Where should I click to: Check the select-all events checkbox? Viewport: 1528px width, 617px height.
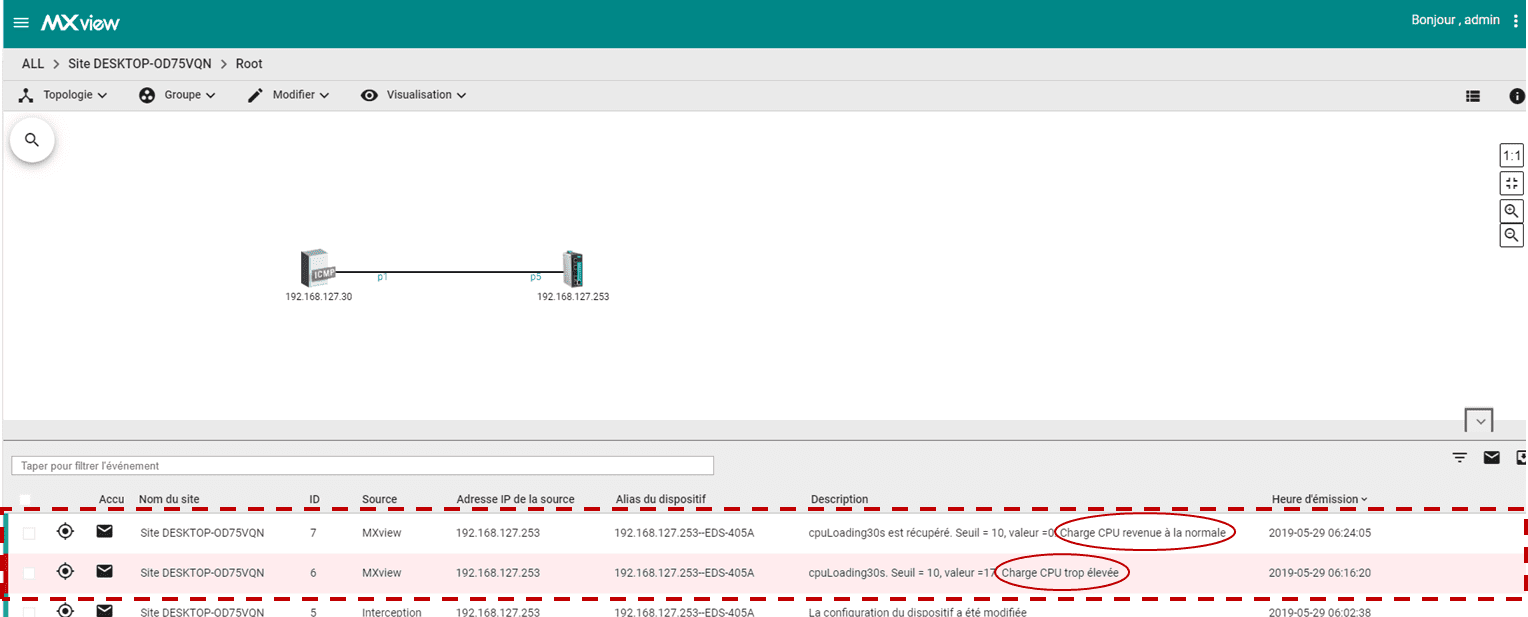25,499
